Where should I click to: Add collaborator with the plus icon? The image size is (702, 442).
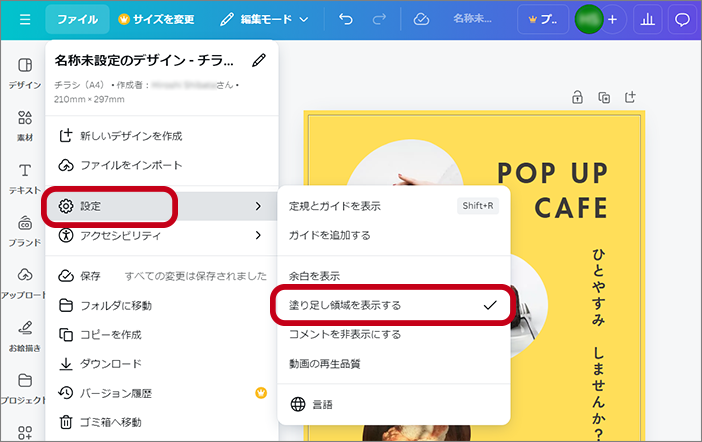612,19
